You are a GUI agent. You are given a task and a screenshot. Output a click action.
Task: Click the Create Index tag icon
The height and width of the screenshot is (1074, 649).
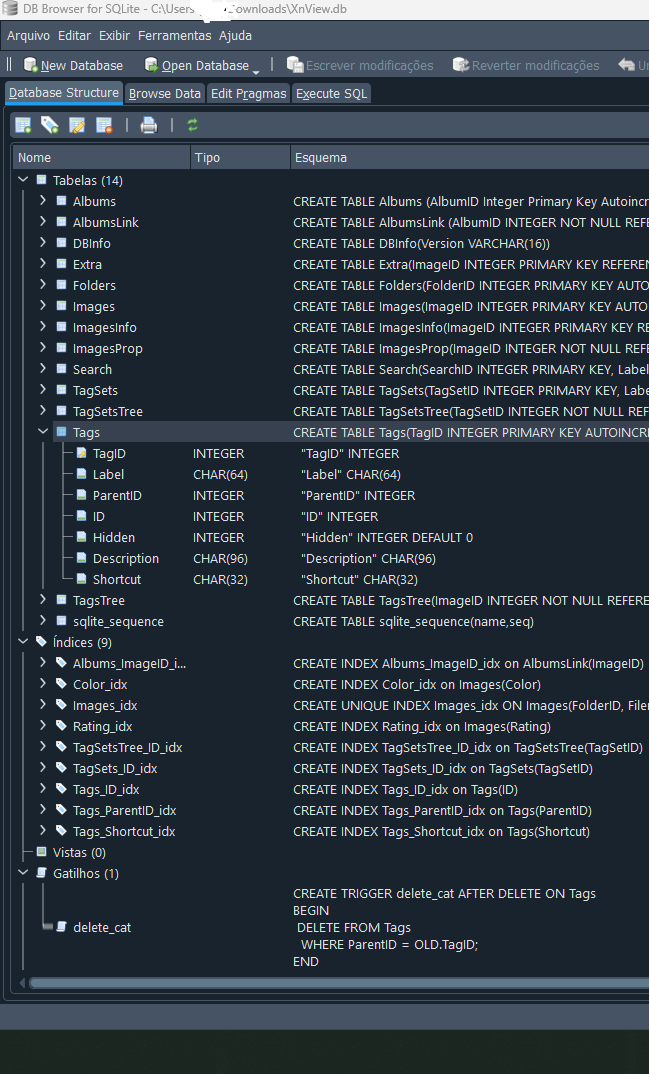coord(50,125)
